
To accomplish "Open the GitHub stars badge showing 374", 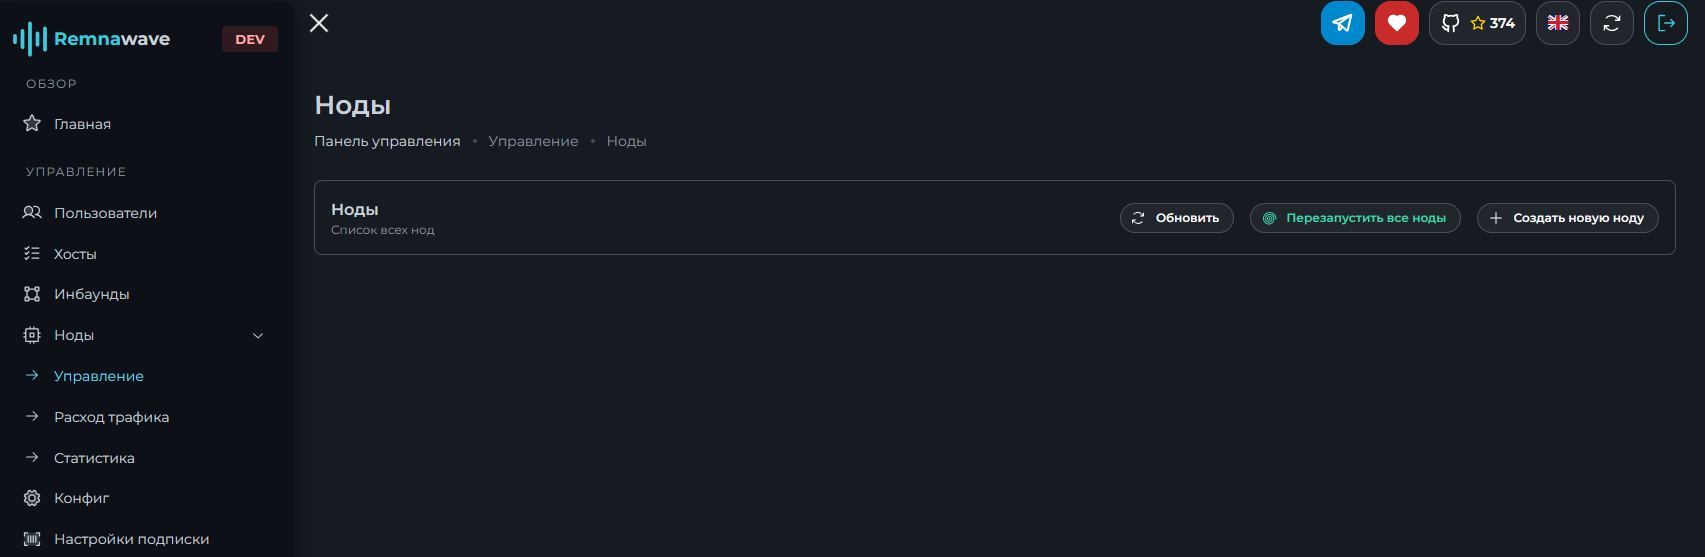I will 1477,23.
